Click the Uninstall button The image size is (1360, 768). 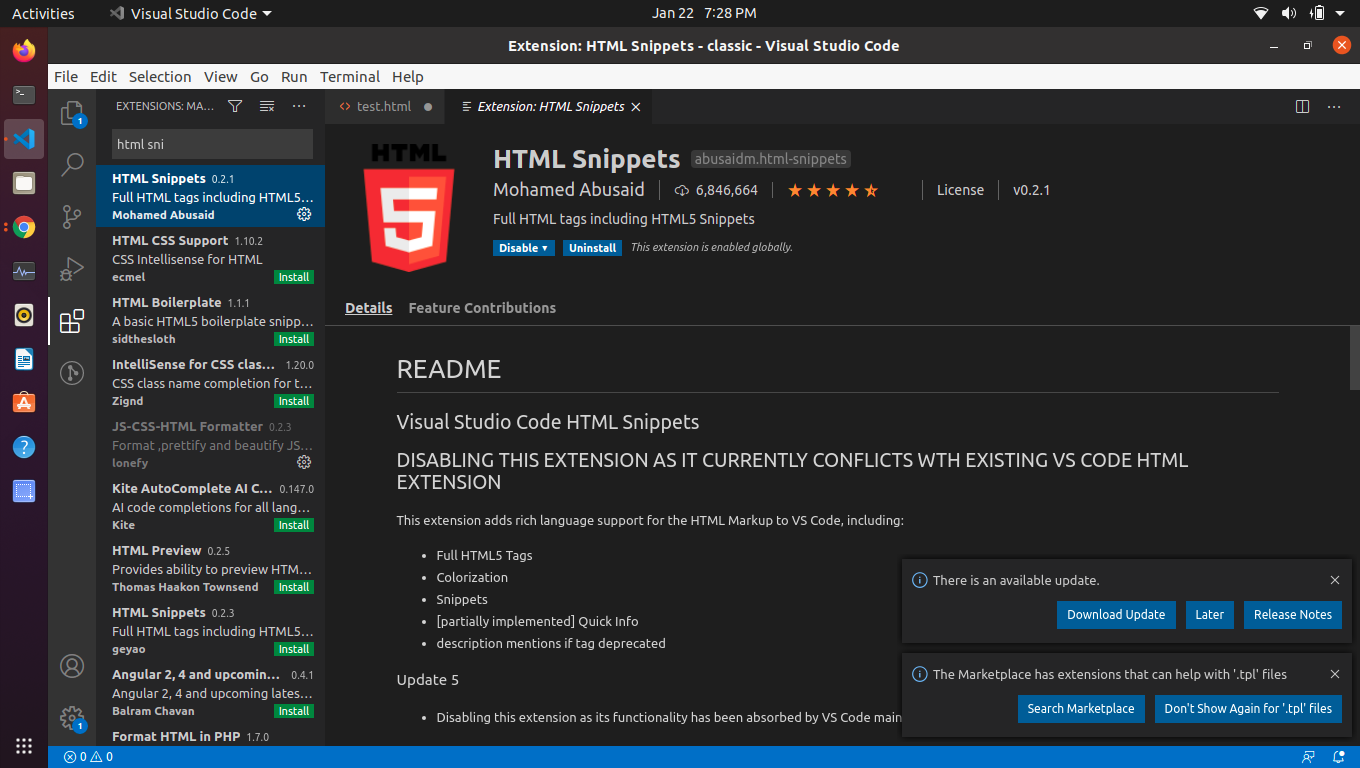point(592,247)
